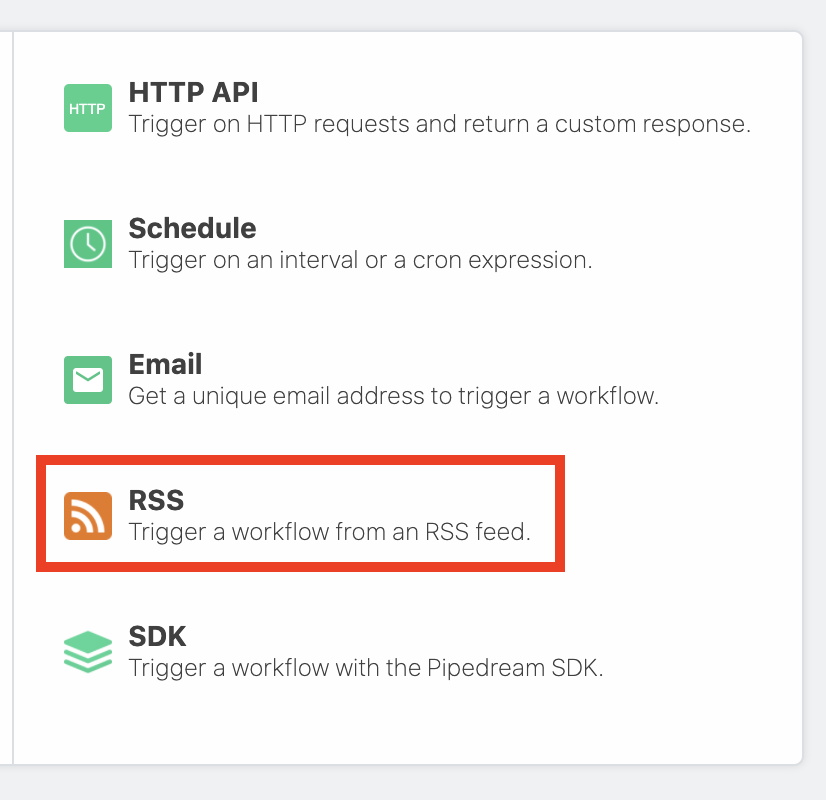Click the Schedule clock icon
This screenshot has width=826, height=800.
87,243
